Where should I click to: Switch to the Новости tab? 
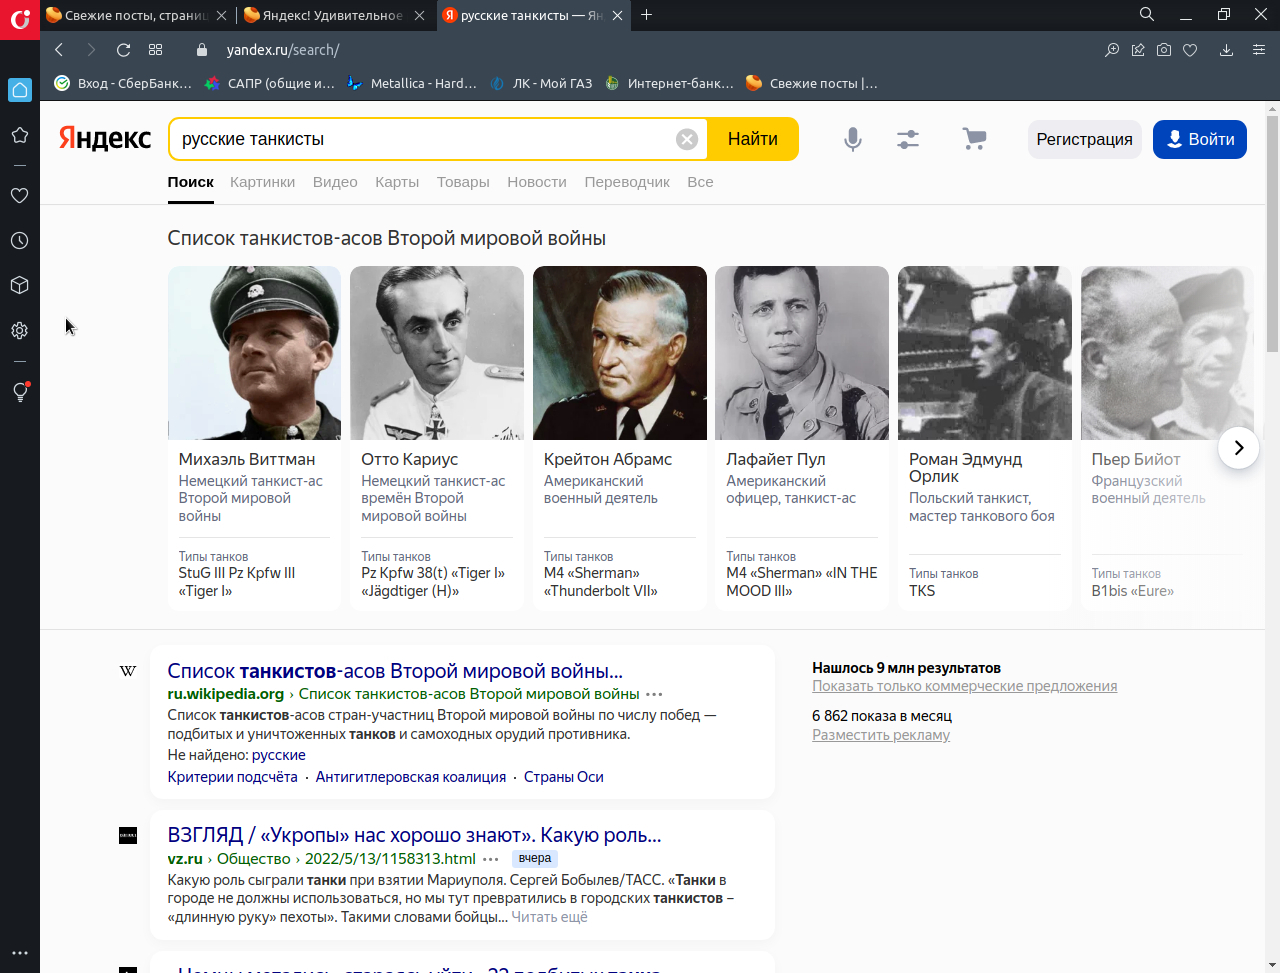click(x=536, y=182)
